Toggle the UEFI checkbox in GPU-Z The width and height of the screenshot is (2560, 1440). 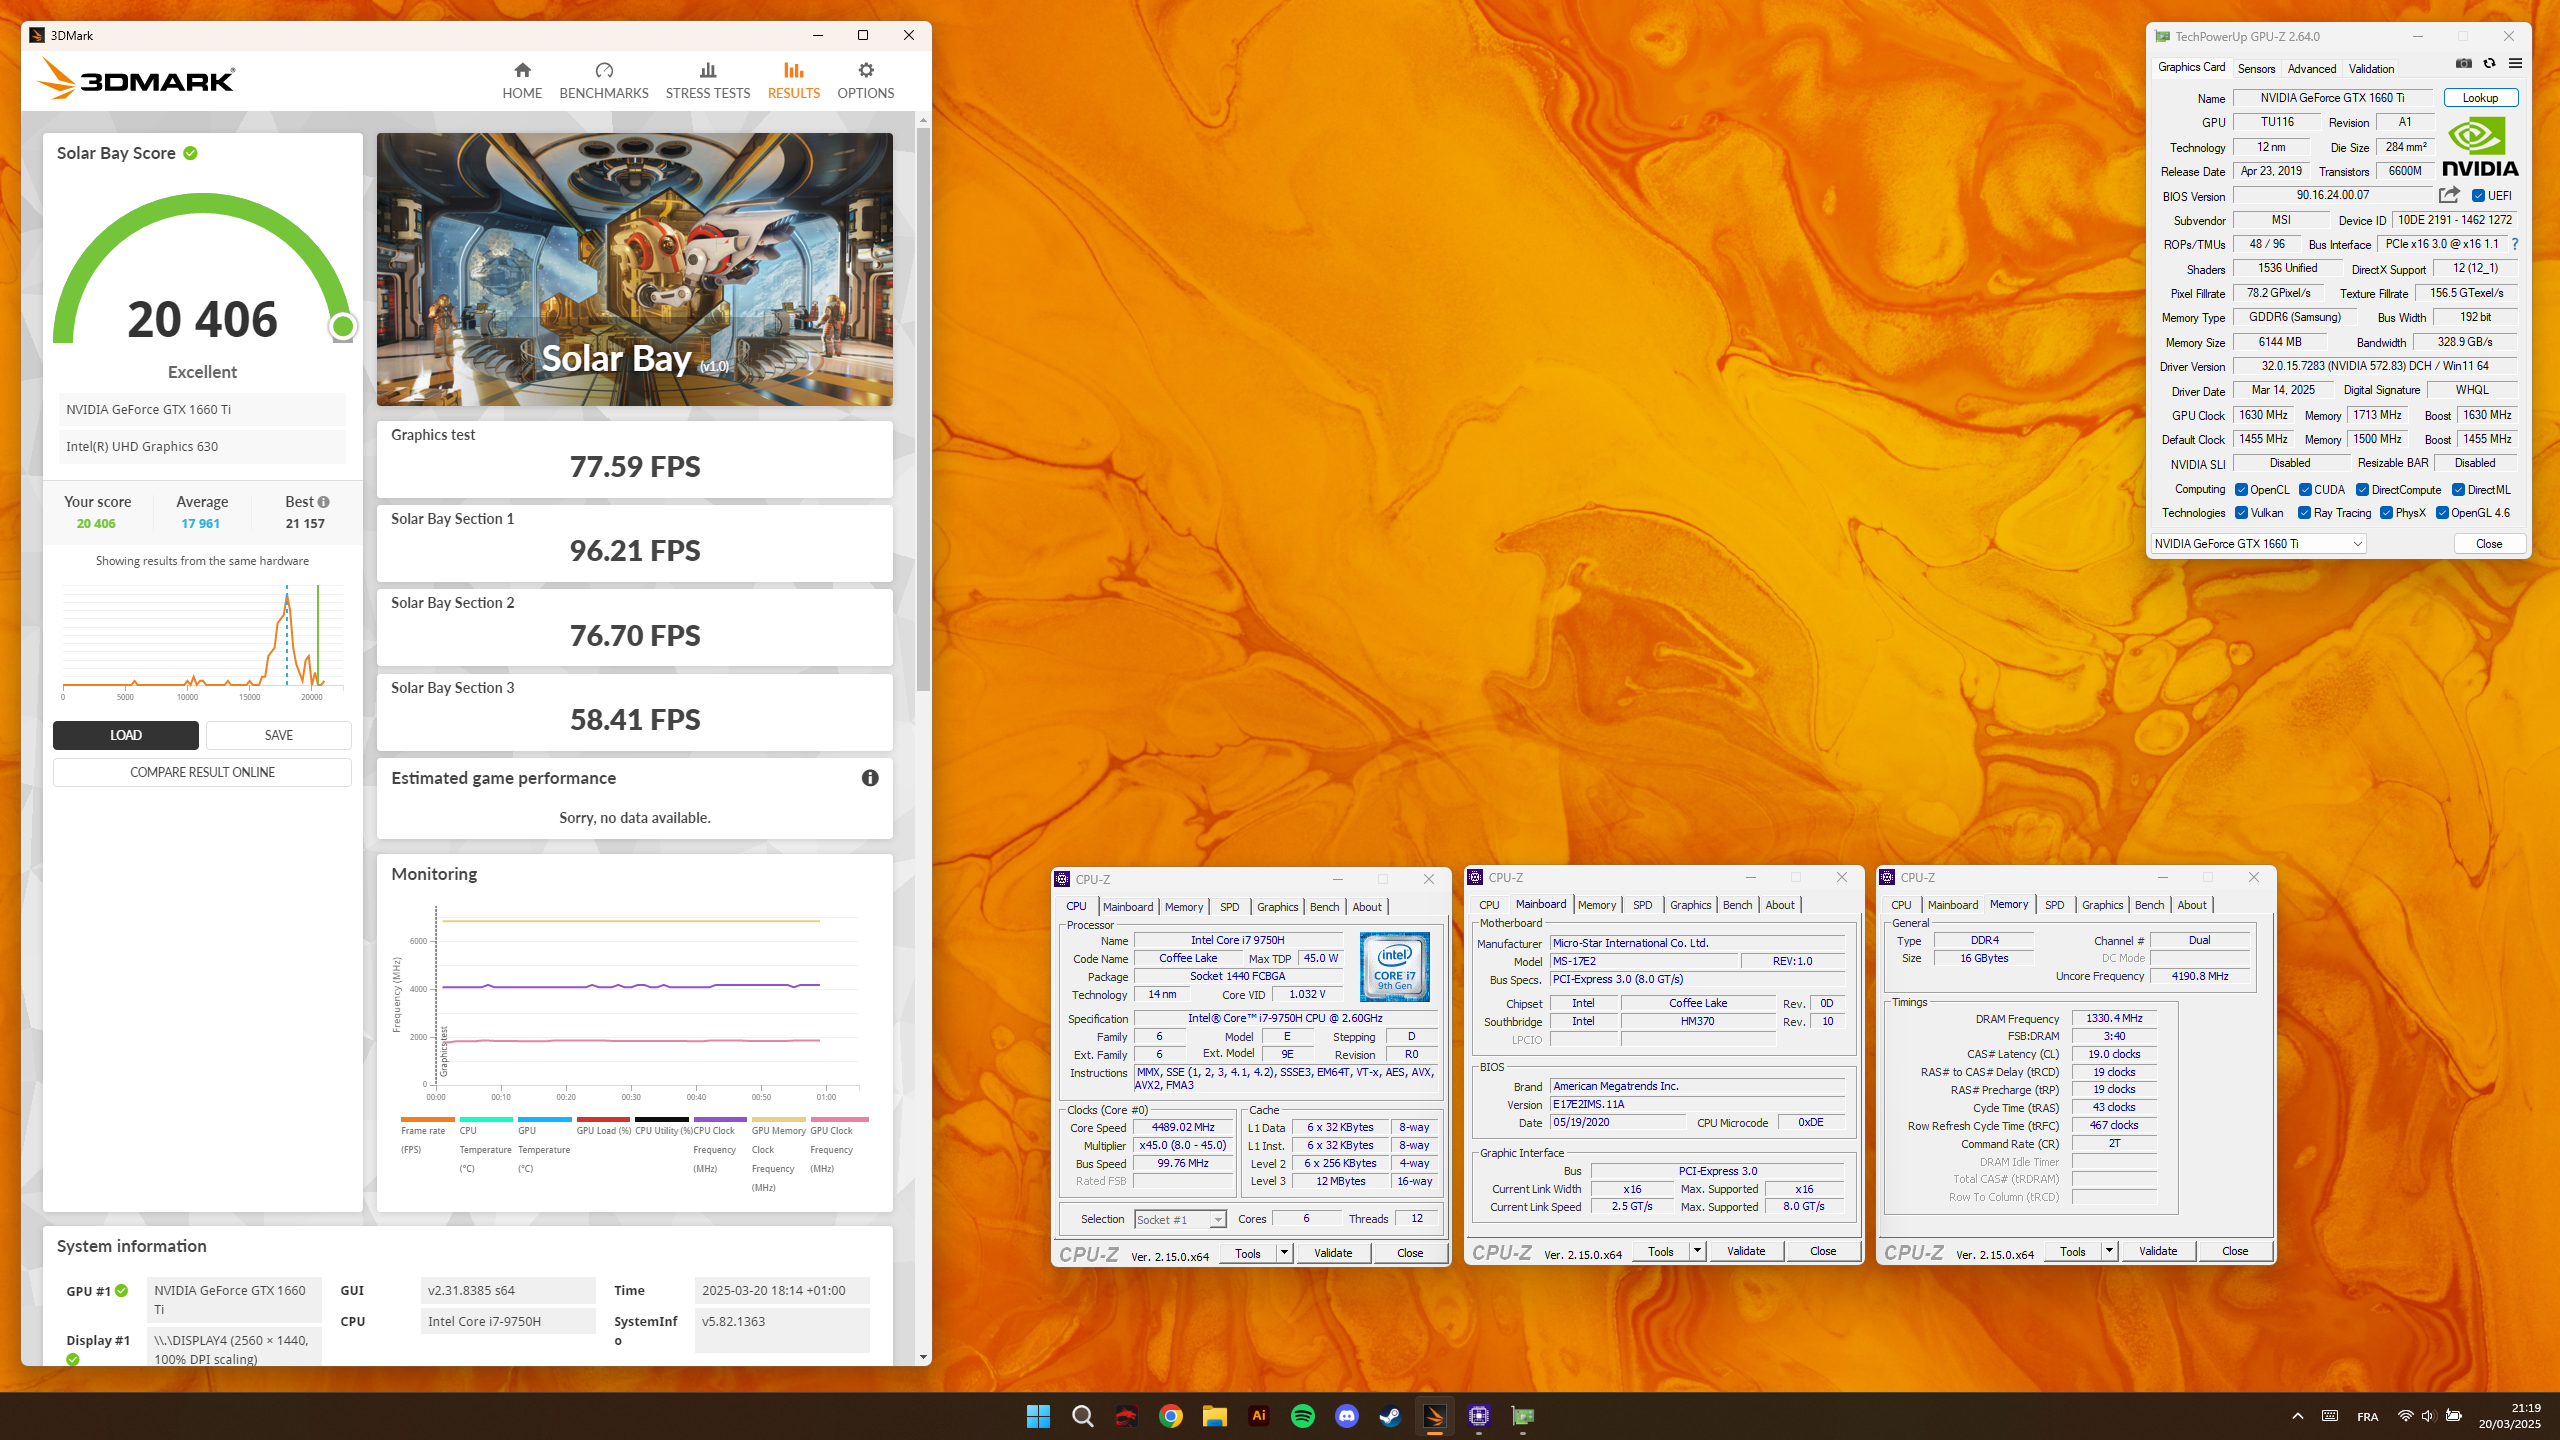click(2478, 196)
